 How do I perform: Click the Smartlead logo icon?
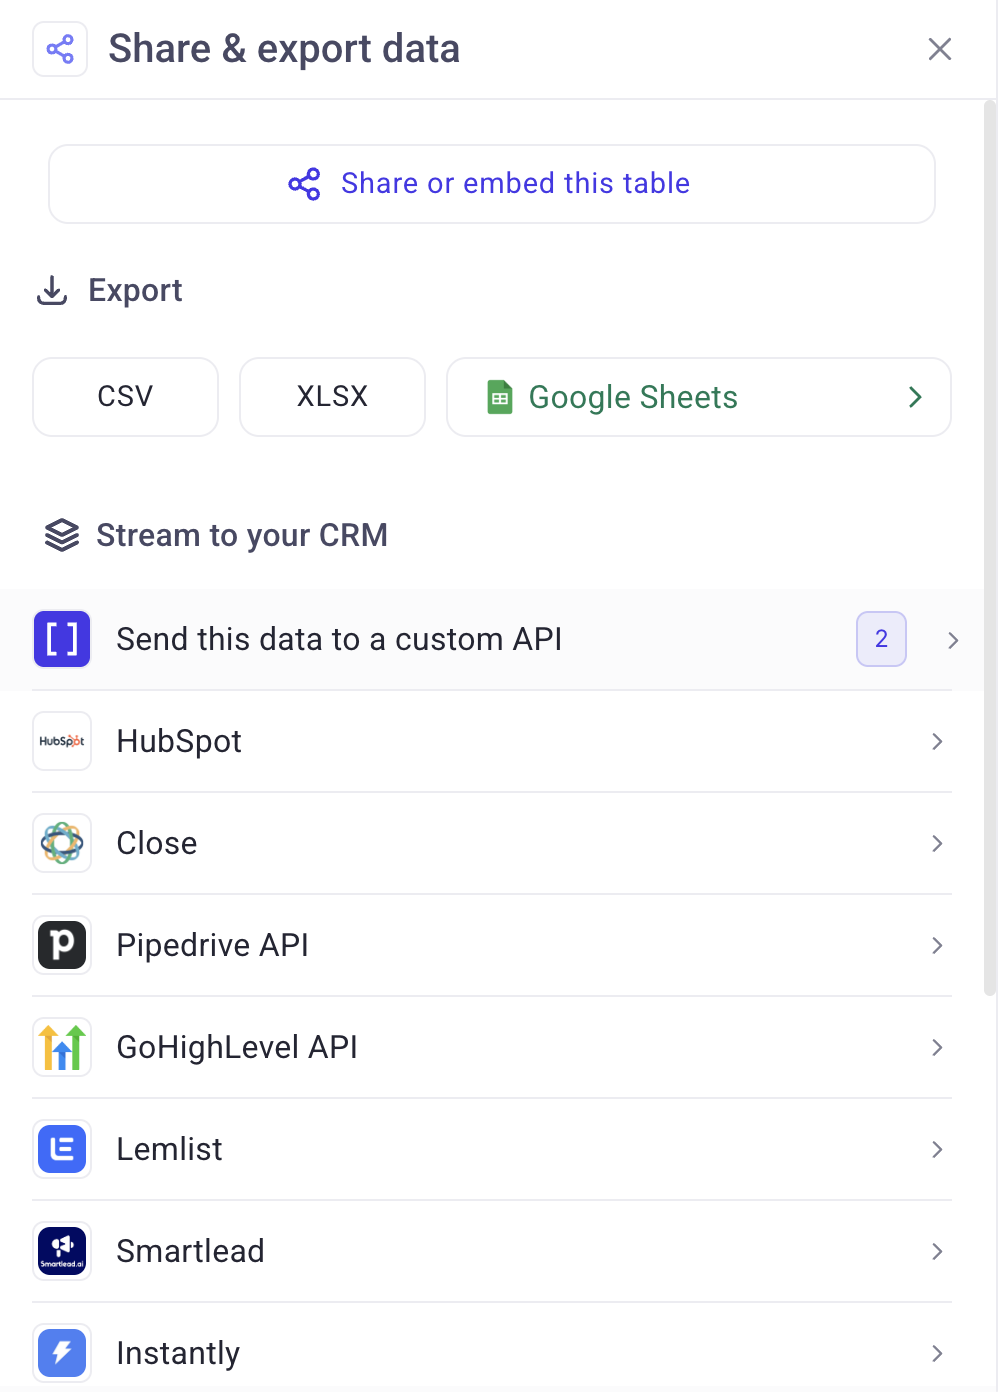62,1251
